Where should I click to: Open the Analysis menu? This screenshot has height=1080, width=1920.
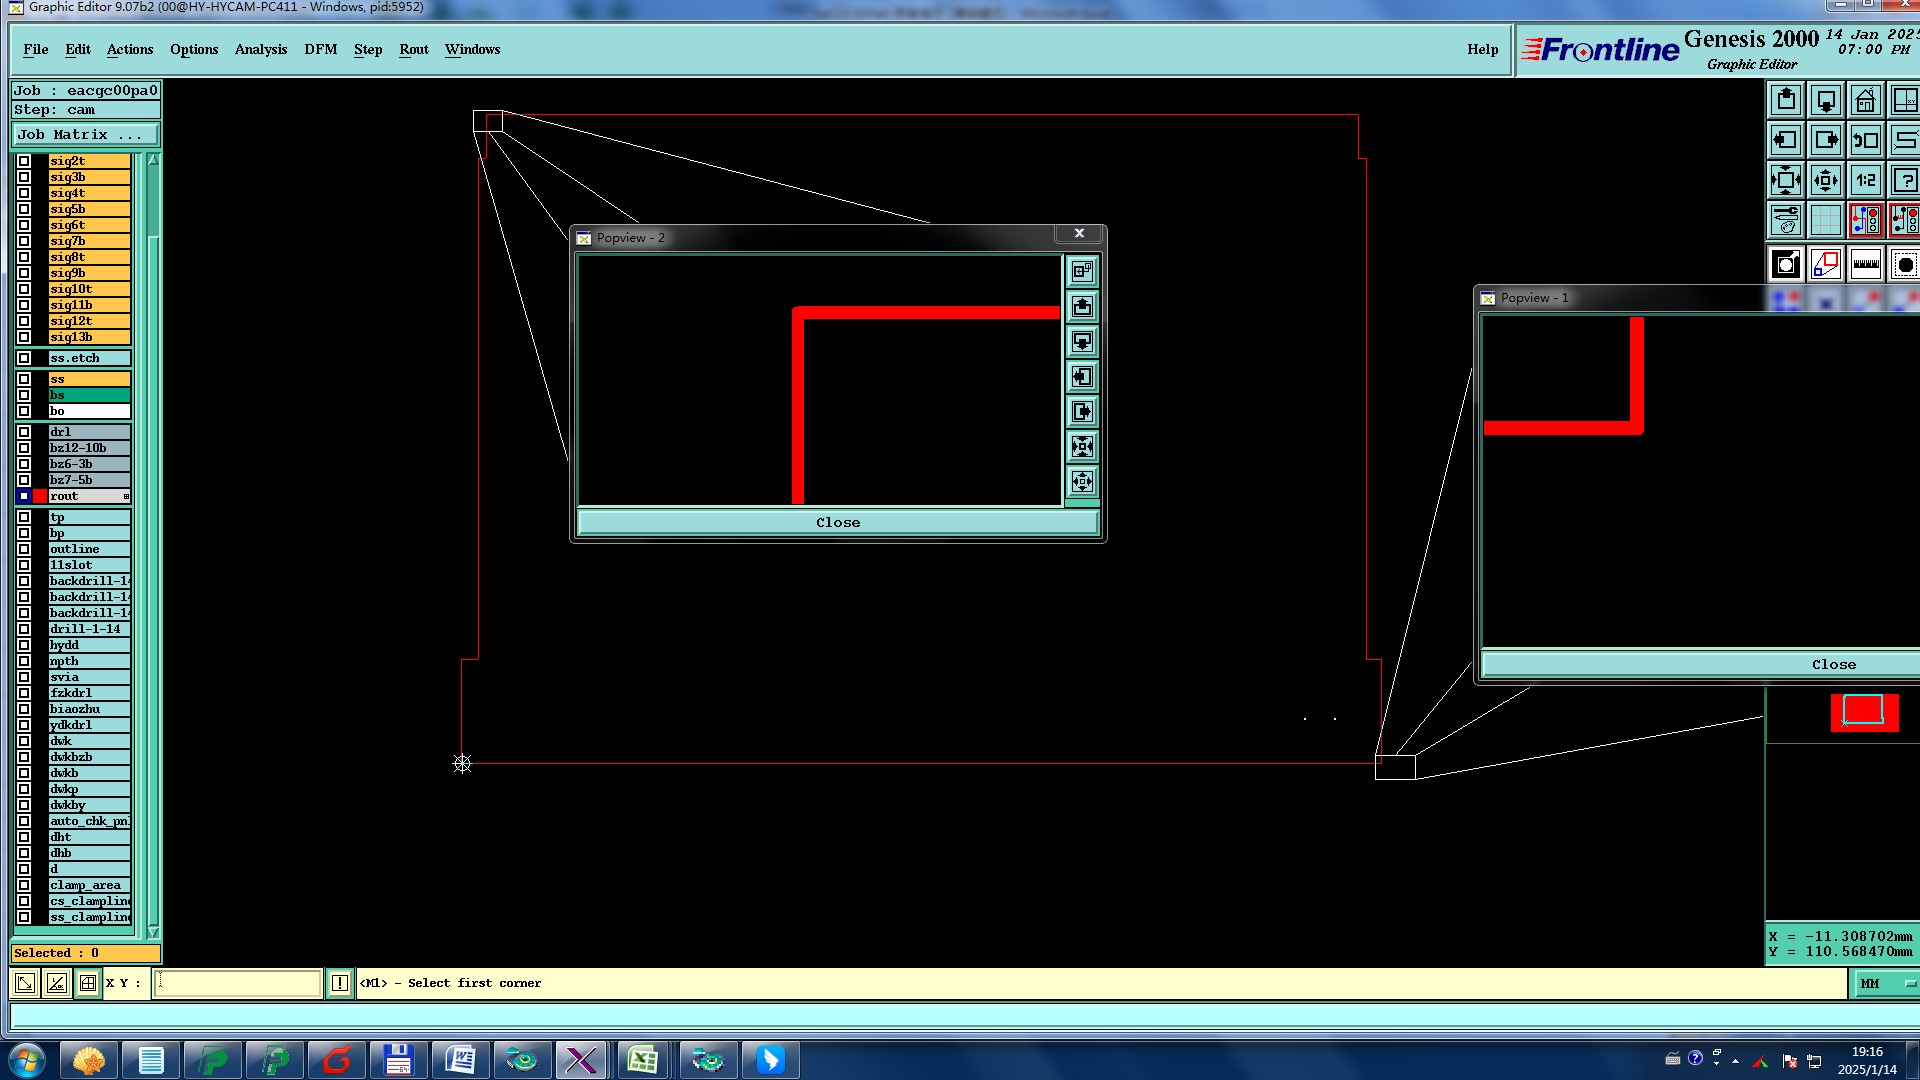[x=260, y=49]
